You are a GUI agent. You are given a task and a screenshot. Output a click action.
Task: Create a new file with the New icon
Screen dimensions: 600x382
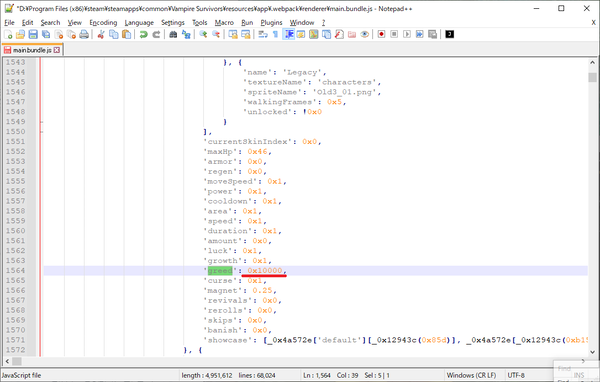[x=8, y=35]
